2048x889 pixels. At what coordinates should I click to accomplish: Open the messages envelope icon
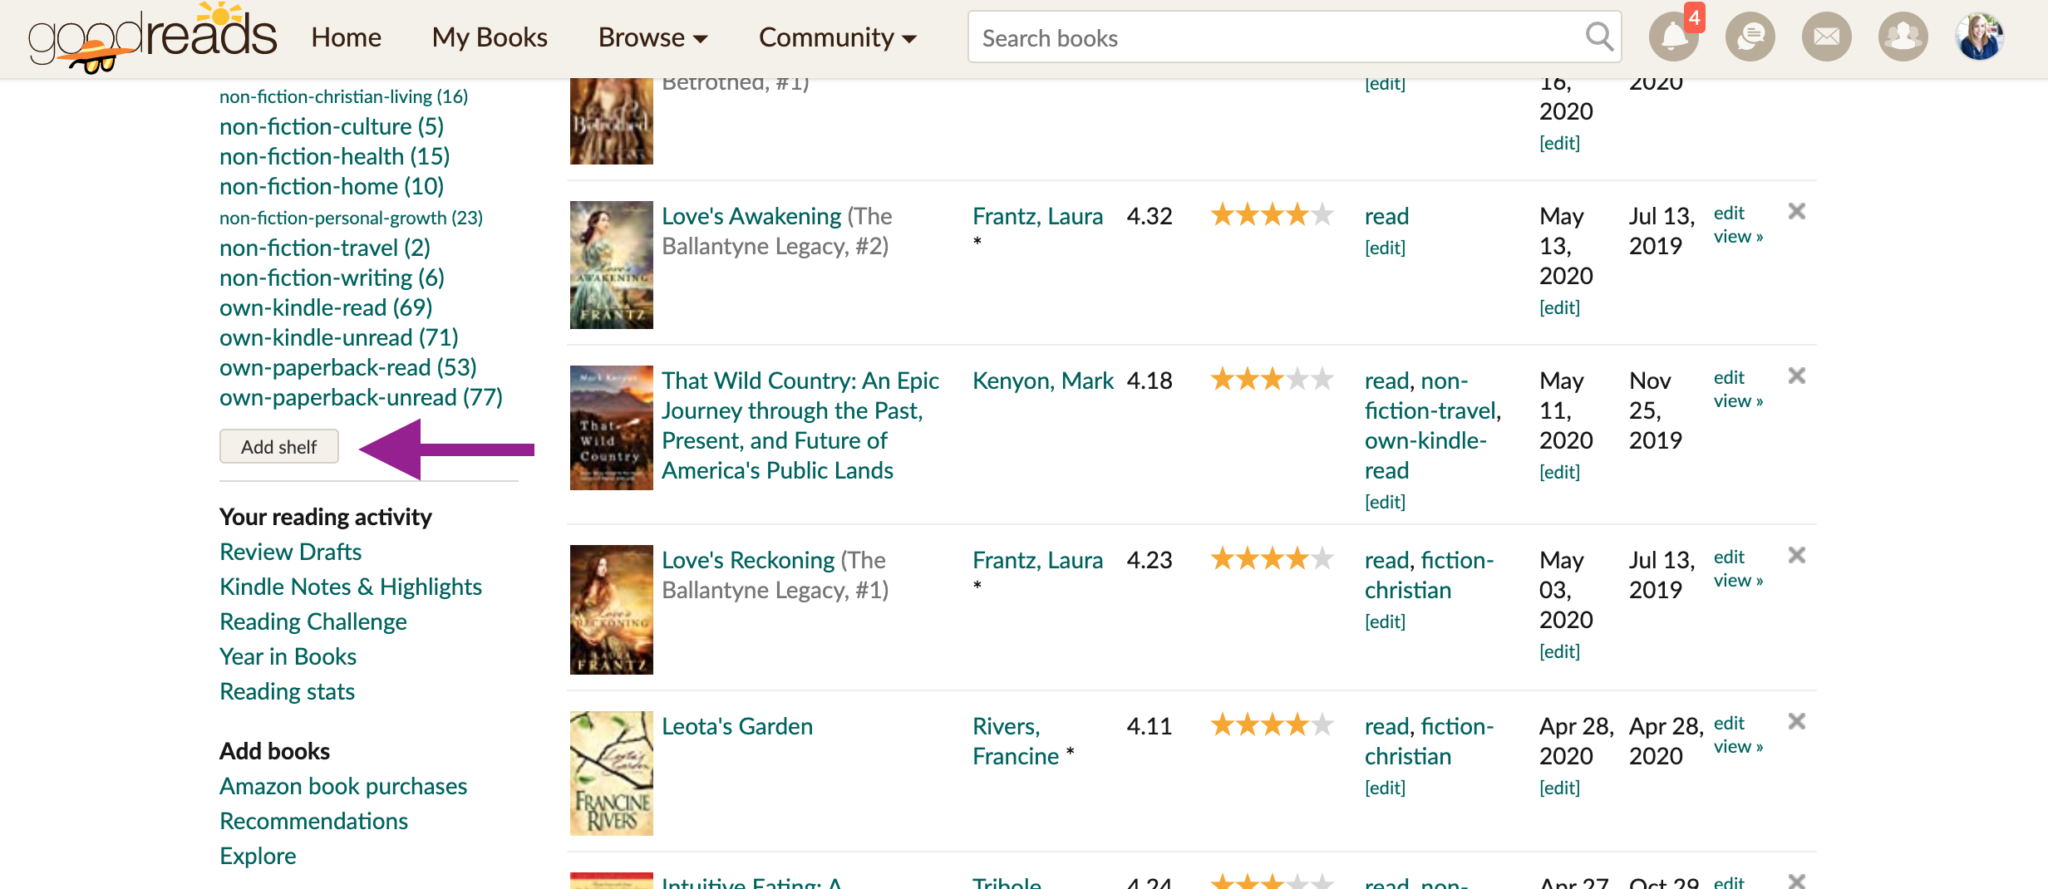[1826, 37]
